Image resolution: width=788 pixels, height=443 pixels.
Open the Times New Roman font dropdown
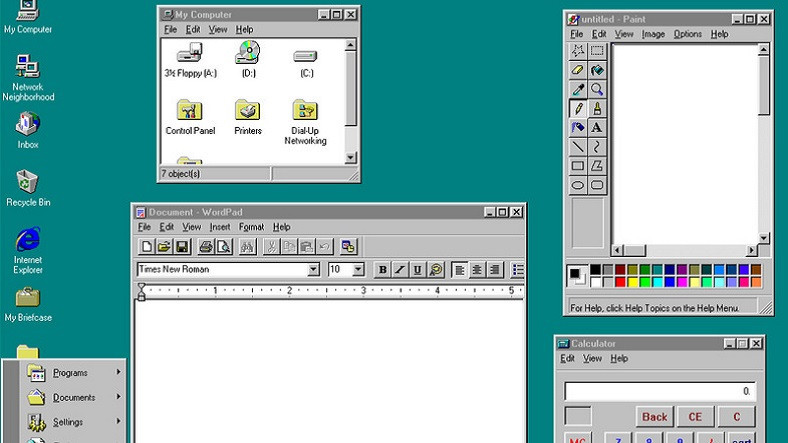coord(313,270)
